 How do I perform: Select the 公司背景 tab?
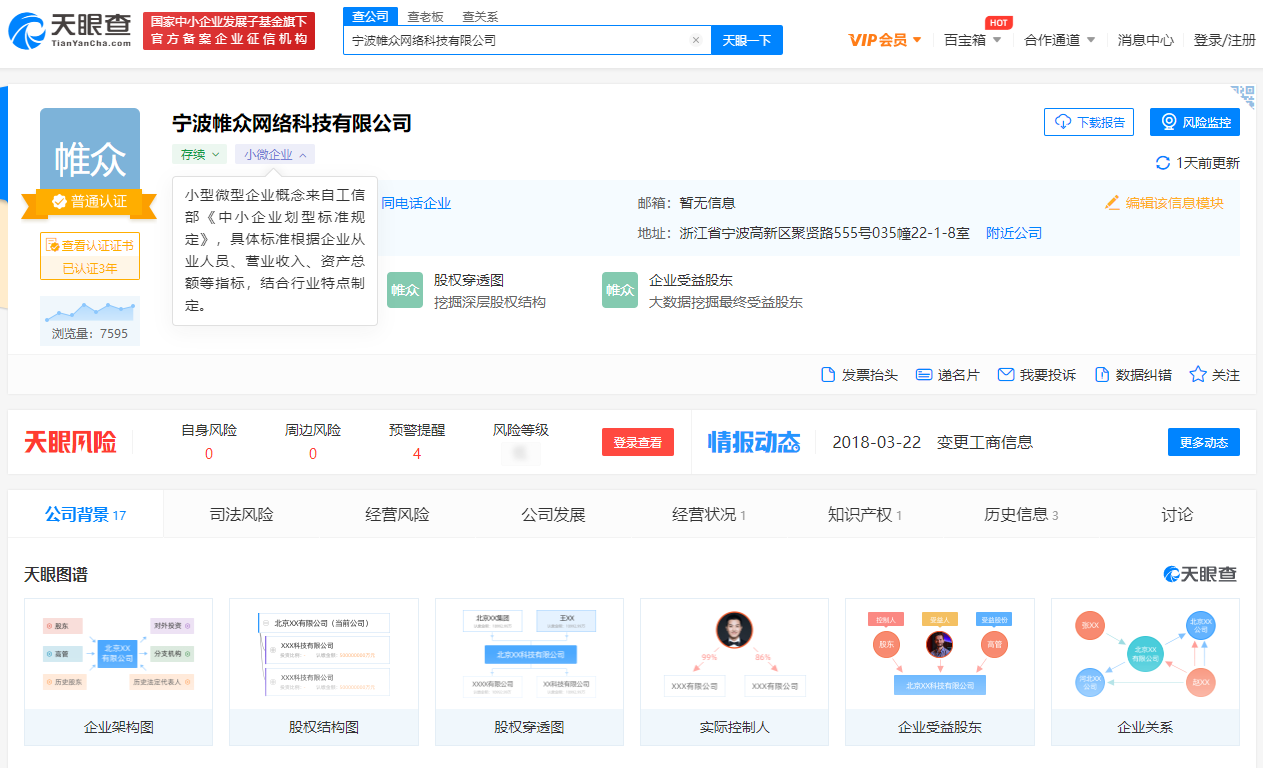(x=85, y=515)
